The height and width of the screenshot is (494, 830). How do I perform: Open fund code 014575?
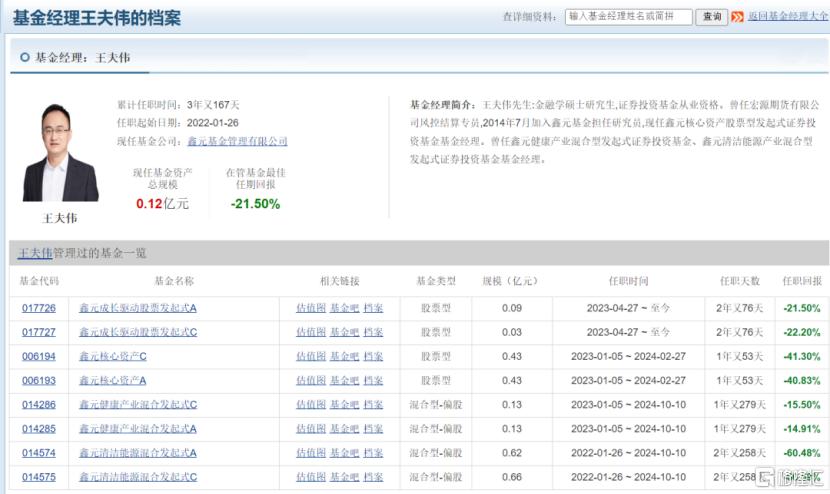pos(39,477)
